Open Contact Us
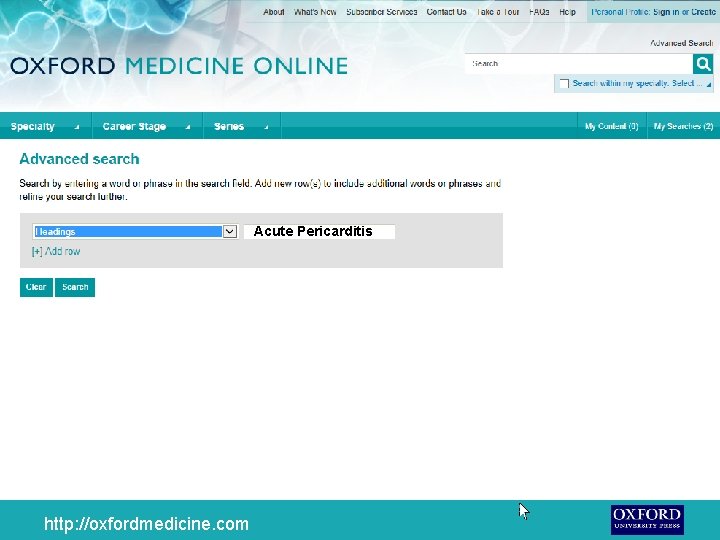Screen dimensions: 720x540 tap(446, 12)
